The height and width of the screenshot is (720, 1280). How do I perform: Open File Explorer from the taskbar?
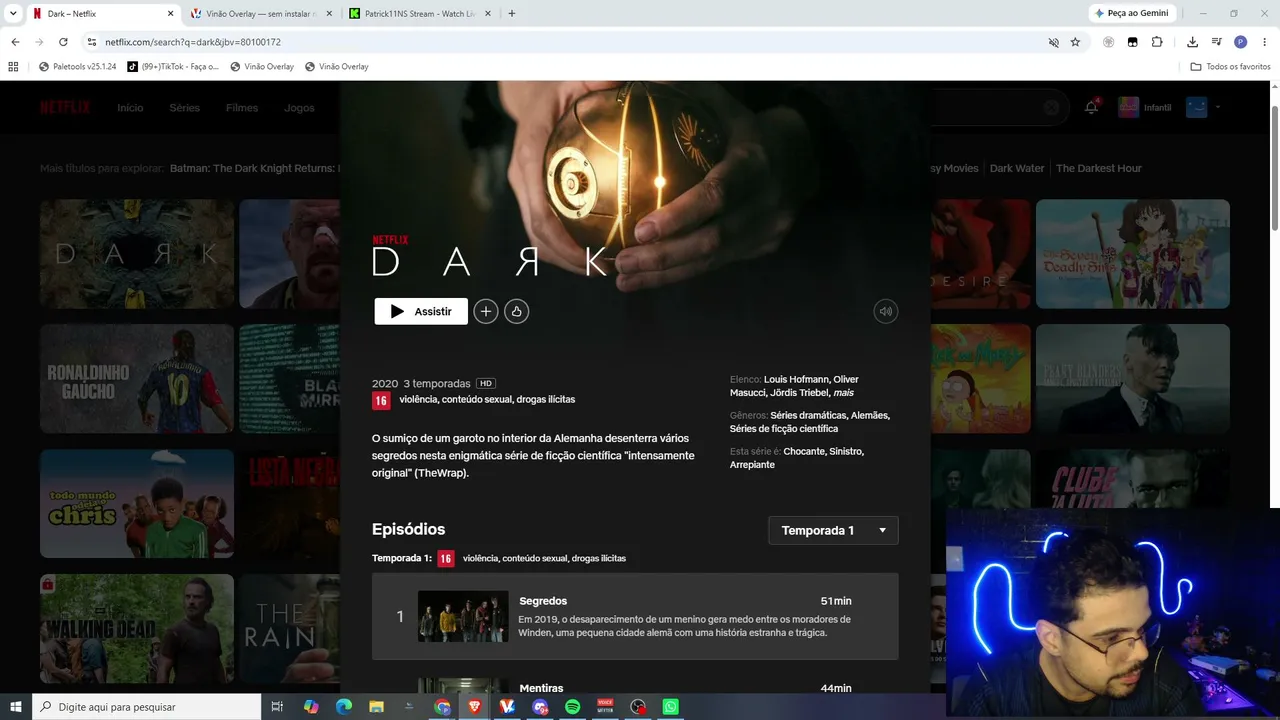pyautogui.click(x=377, y=707)
